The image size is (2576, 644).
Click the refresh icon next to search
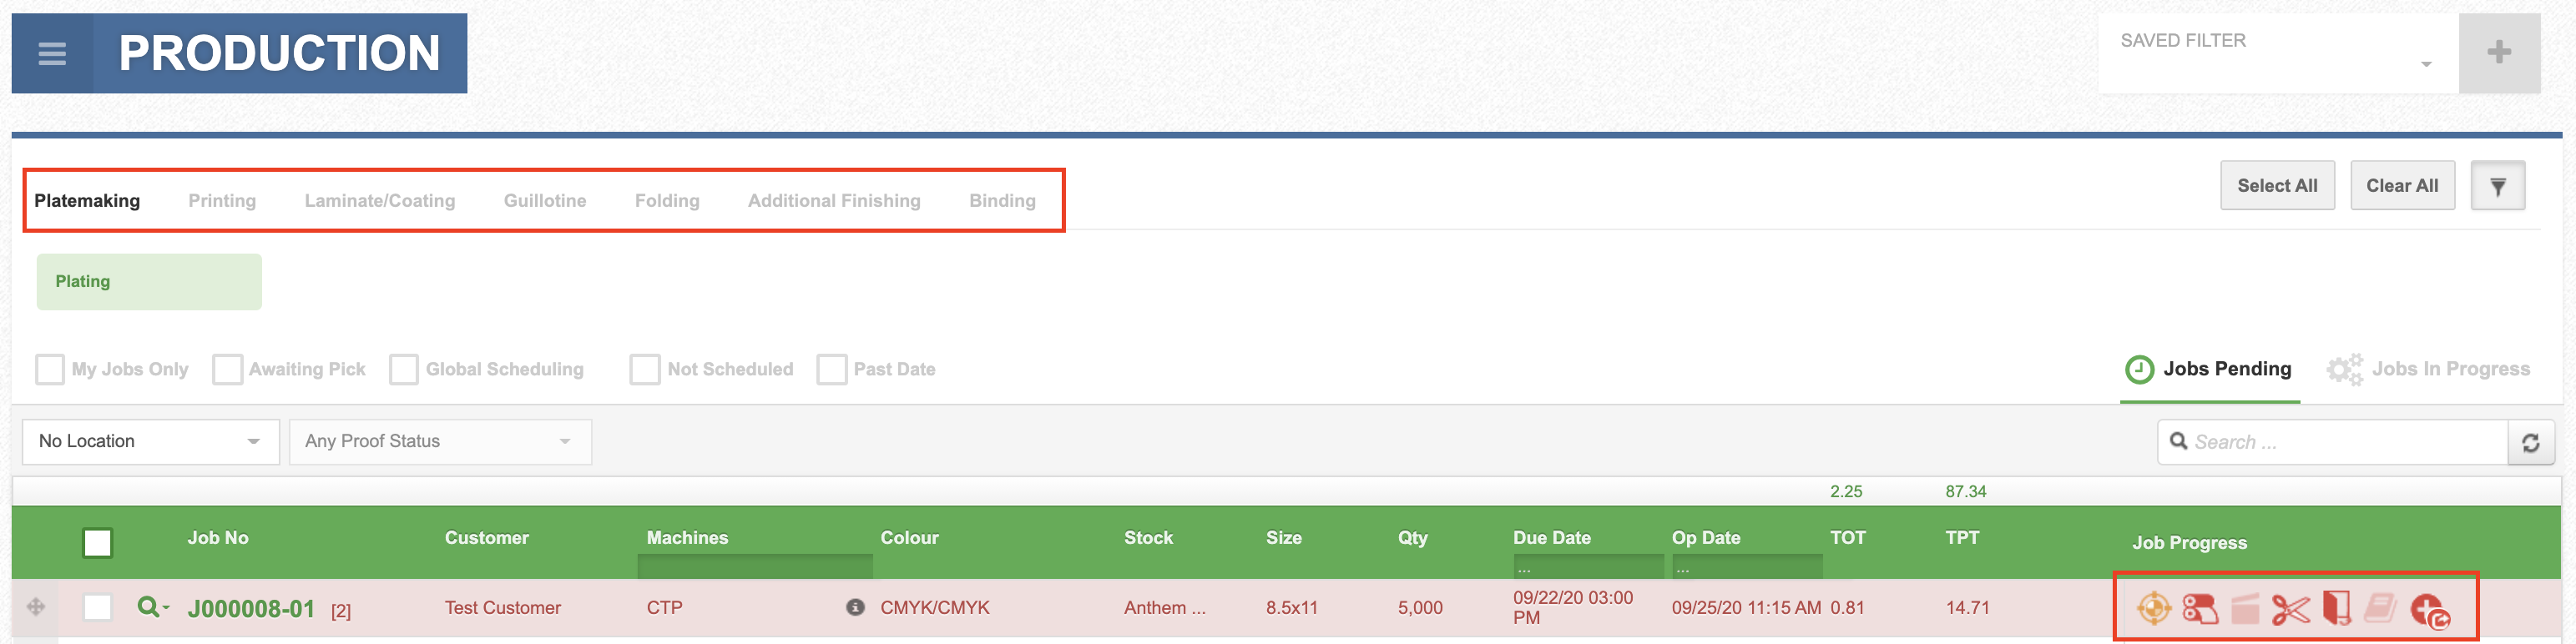[x=2530, y=442]
